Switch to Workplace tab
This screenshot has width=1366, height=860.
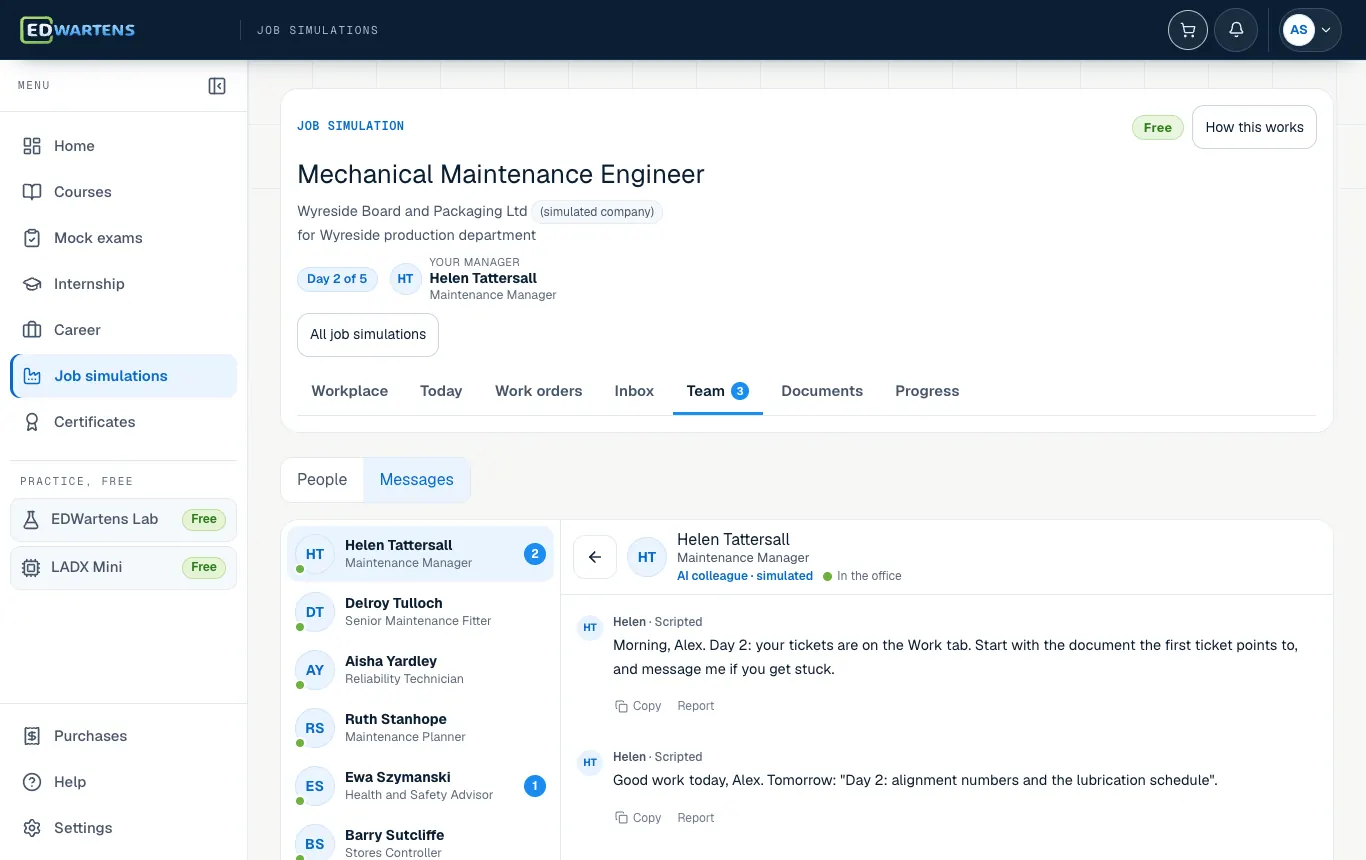click(x=350, y=391)
